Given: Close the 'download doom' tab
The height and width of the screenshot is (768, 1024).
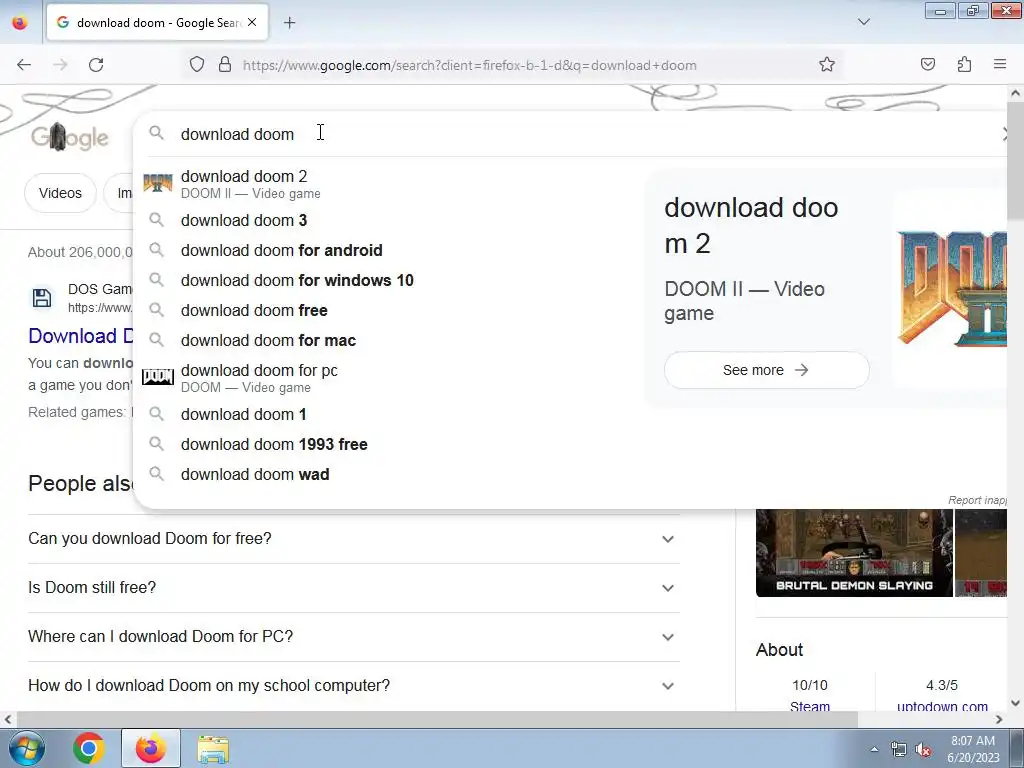Looking at the screenshot, I should point(252,22).
